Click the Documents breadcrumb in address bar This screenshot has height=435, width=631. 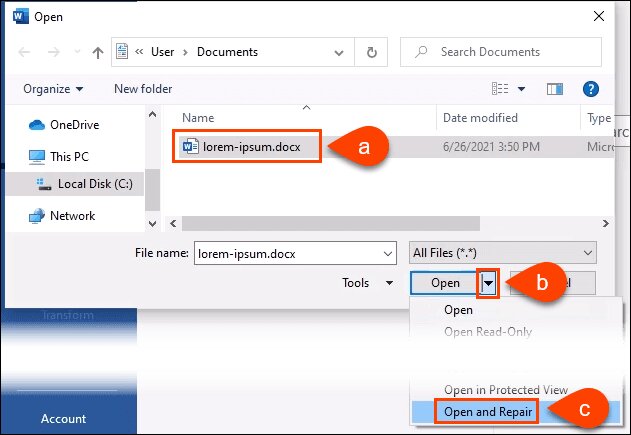click(x=227, y=52)
